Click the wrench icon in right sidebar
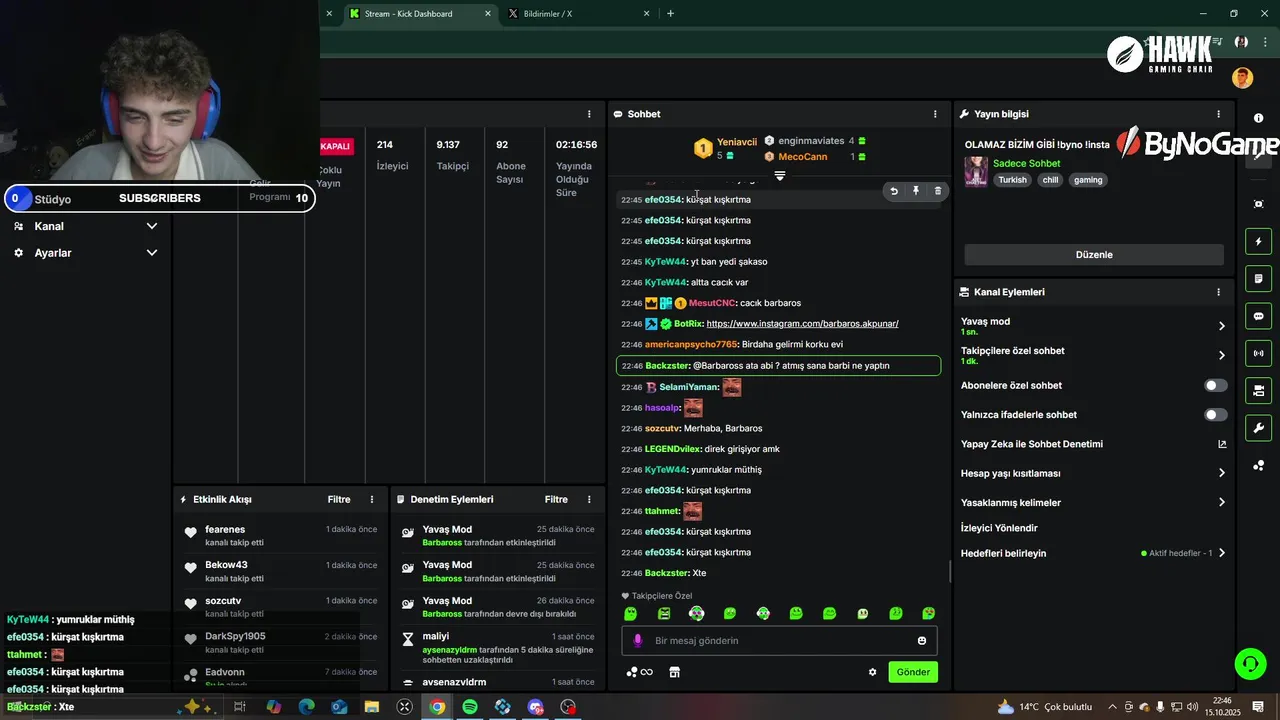The height and width of the screenshot is (720, 1280). tap(1259, 428)
